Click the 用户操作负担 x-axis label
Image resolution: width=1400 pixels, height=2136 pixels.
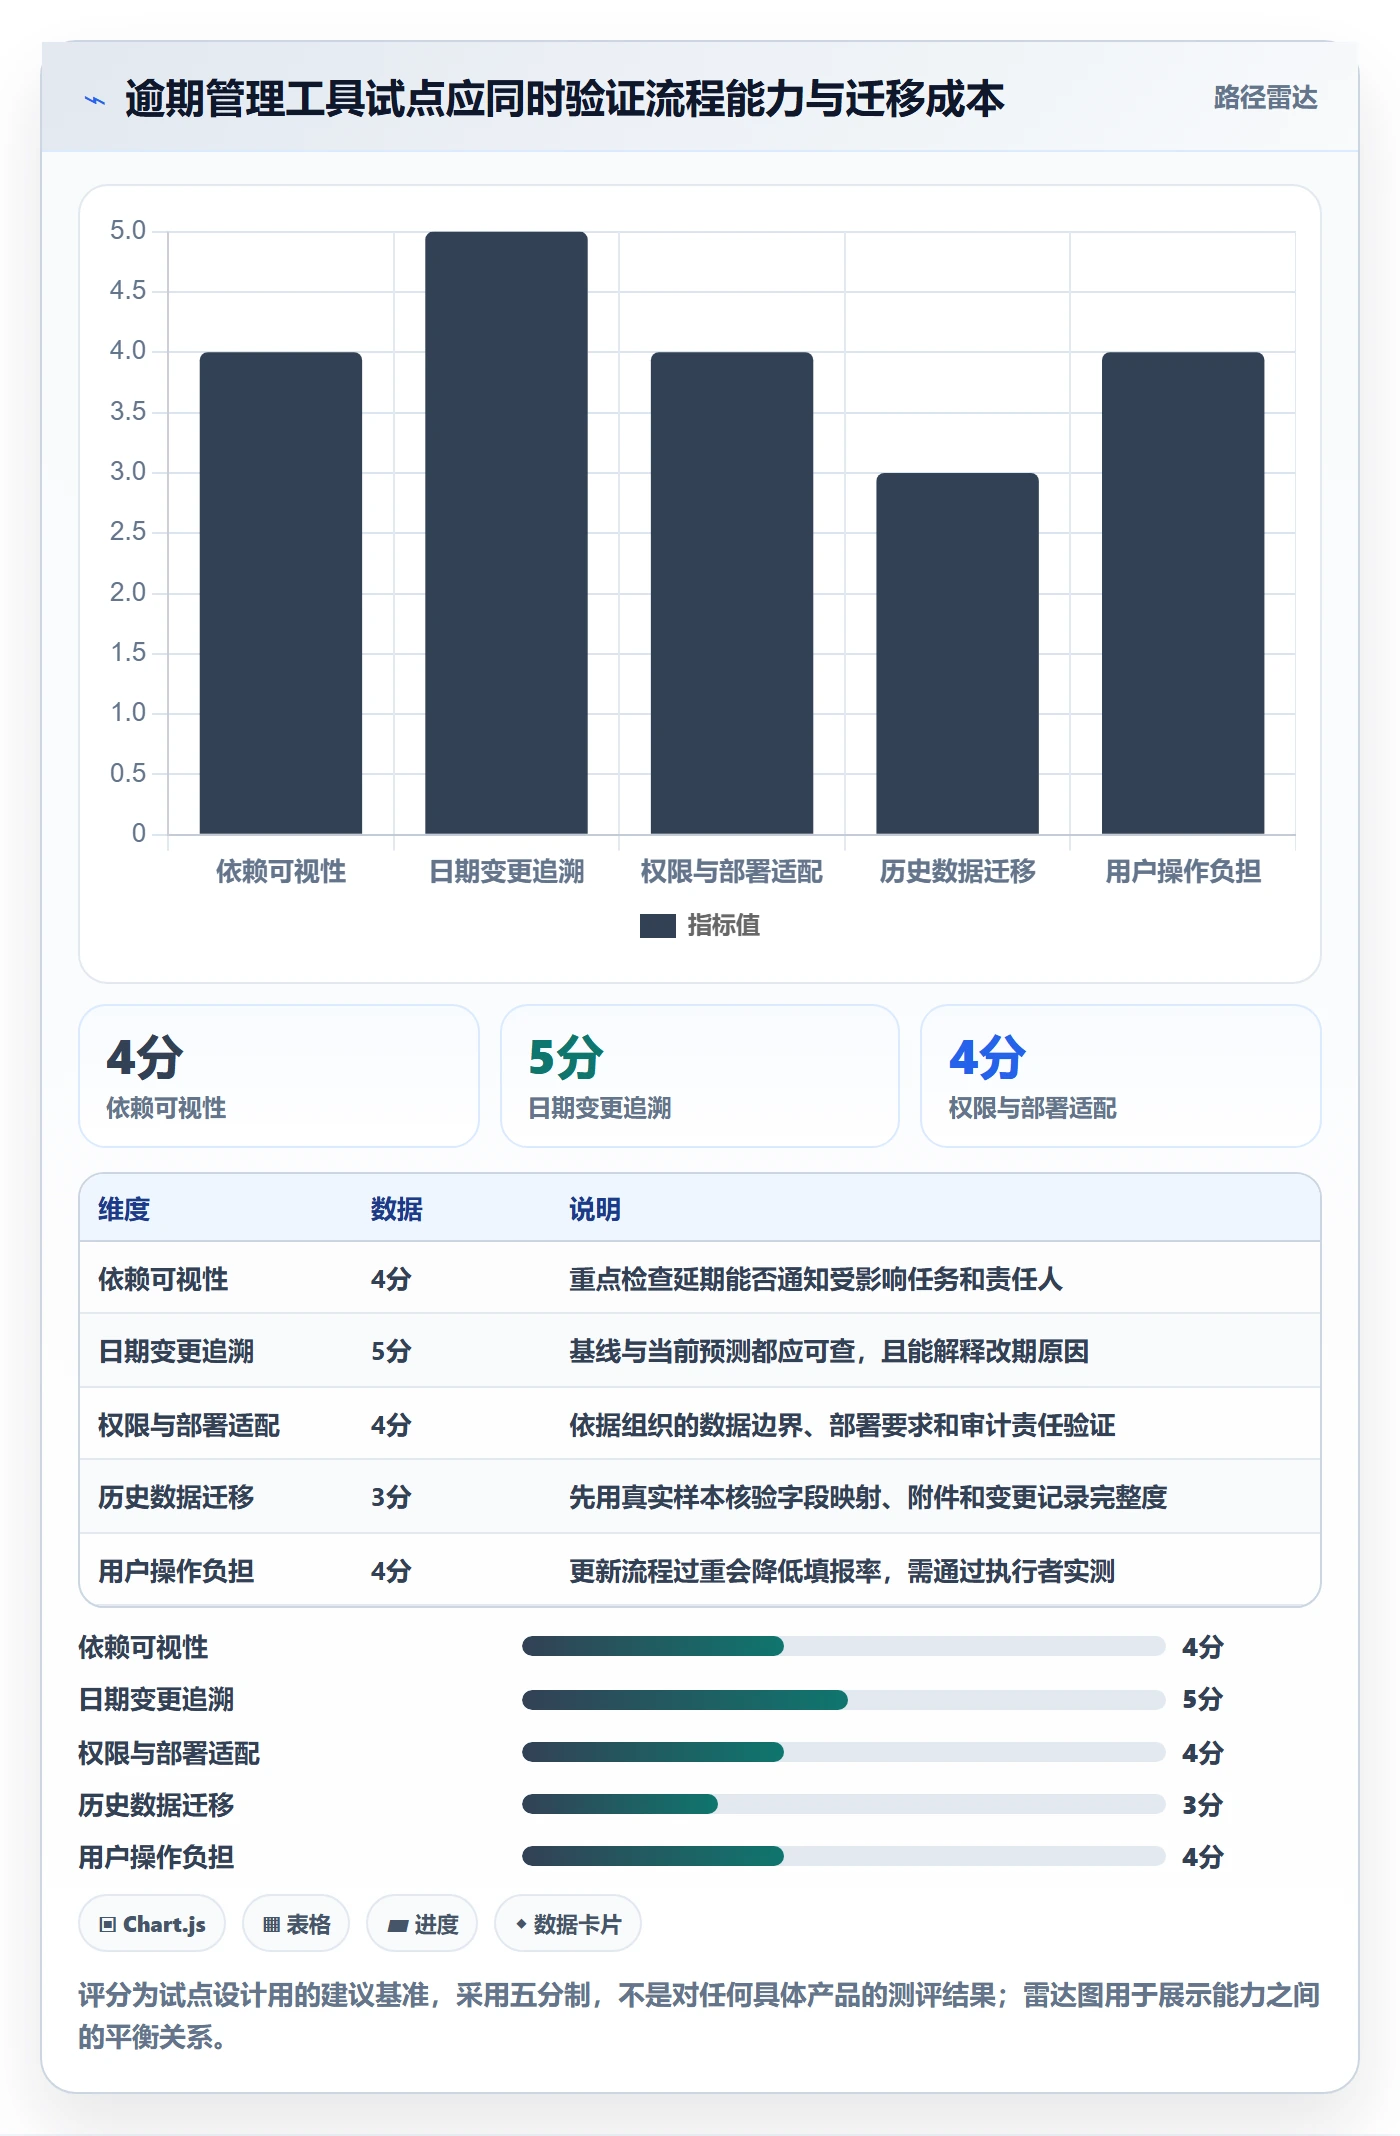(1183, 871)
